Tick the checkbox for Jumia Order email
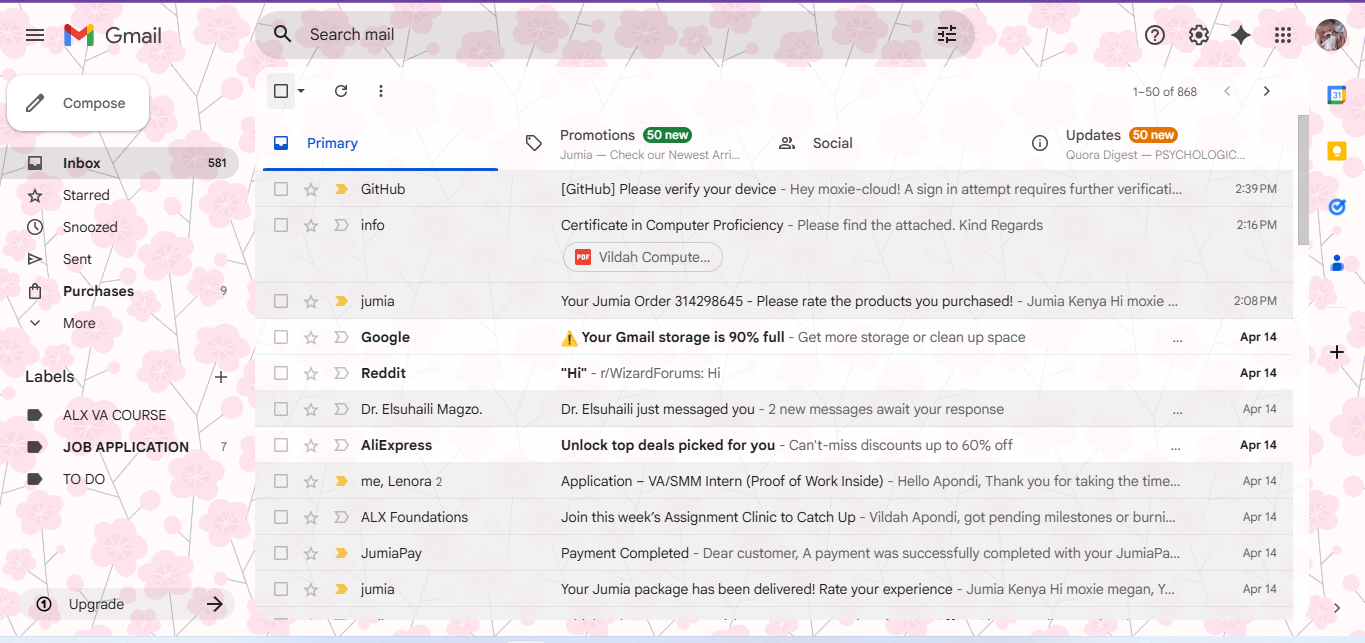 281,301
